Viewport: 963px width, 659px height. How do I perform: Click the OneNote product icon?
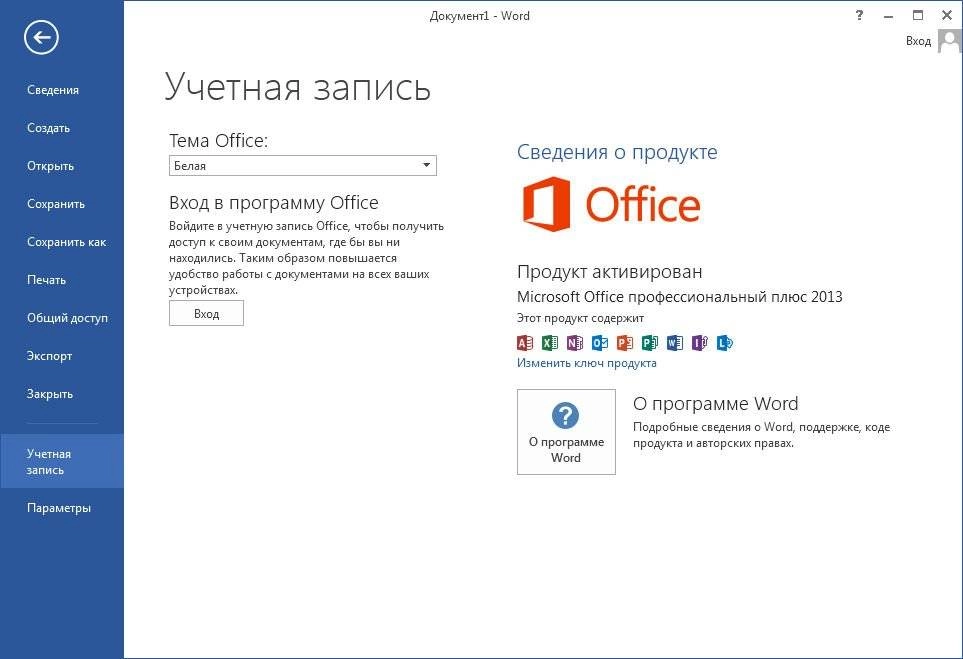575,343
